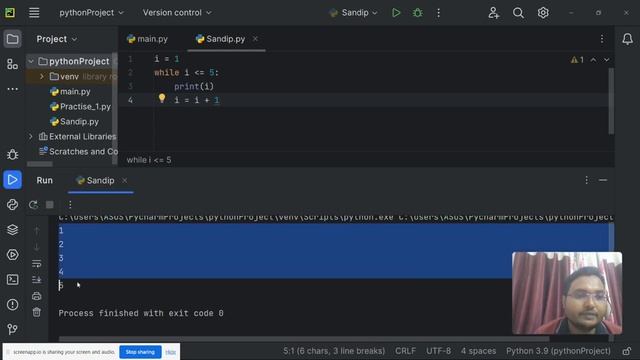This screenshot has width=640, height=360.
Task: Stop the running process
Action: [x=50, y=204]
